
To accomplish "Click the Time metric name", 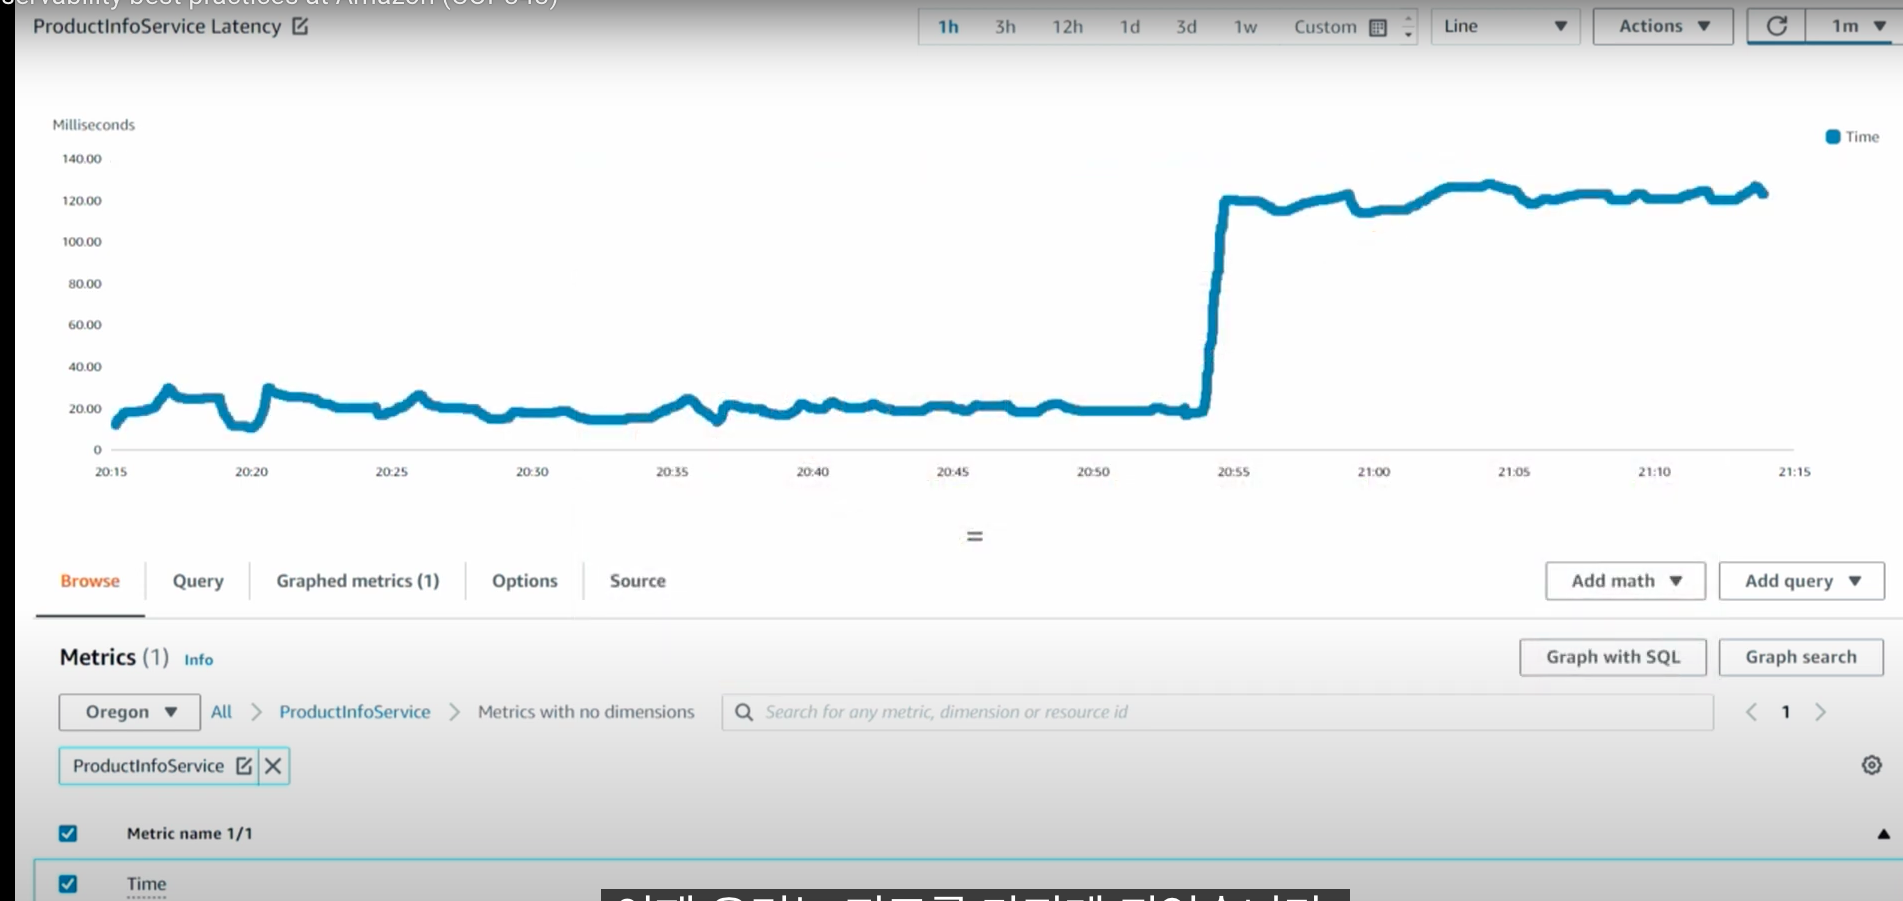I will coord(146,884).
